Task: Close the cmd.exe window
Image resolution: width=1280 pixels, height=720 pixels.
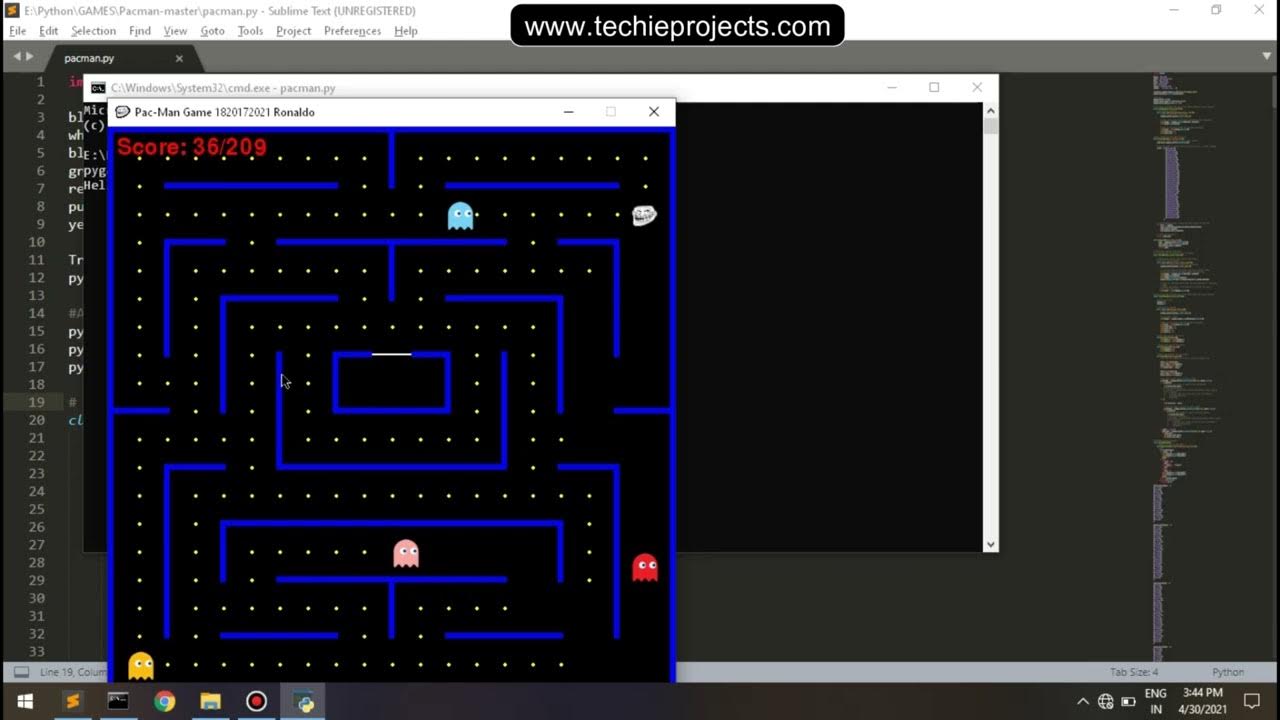Action: [977, 87]
